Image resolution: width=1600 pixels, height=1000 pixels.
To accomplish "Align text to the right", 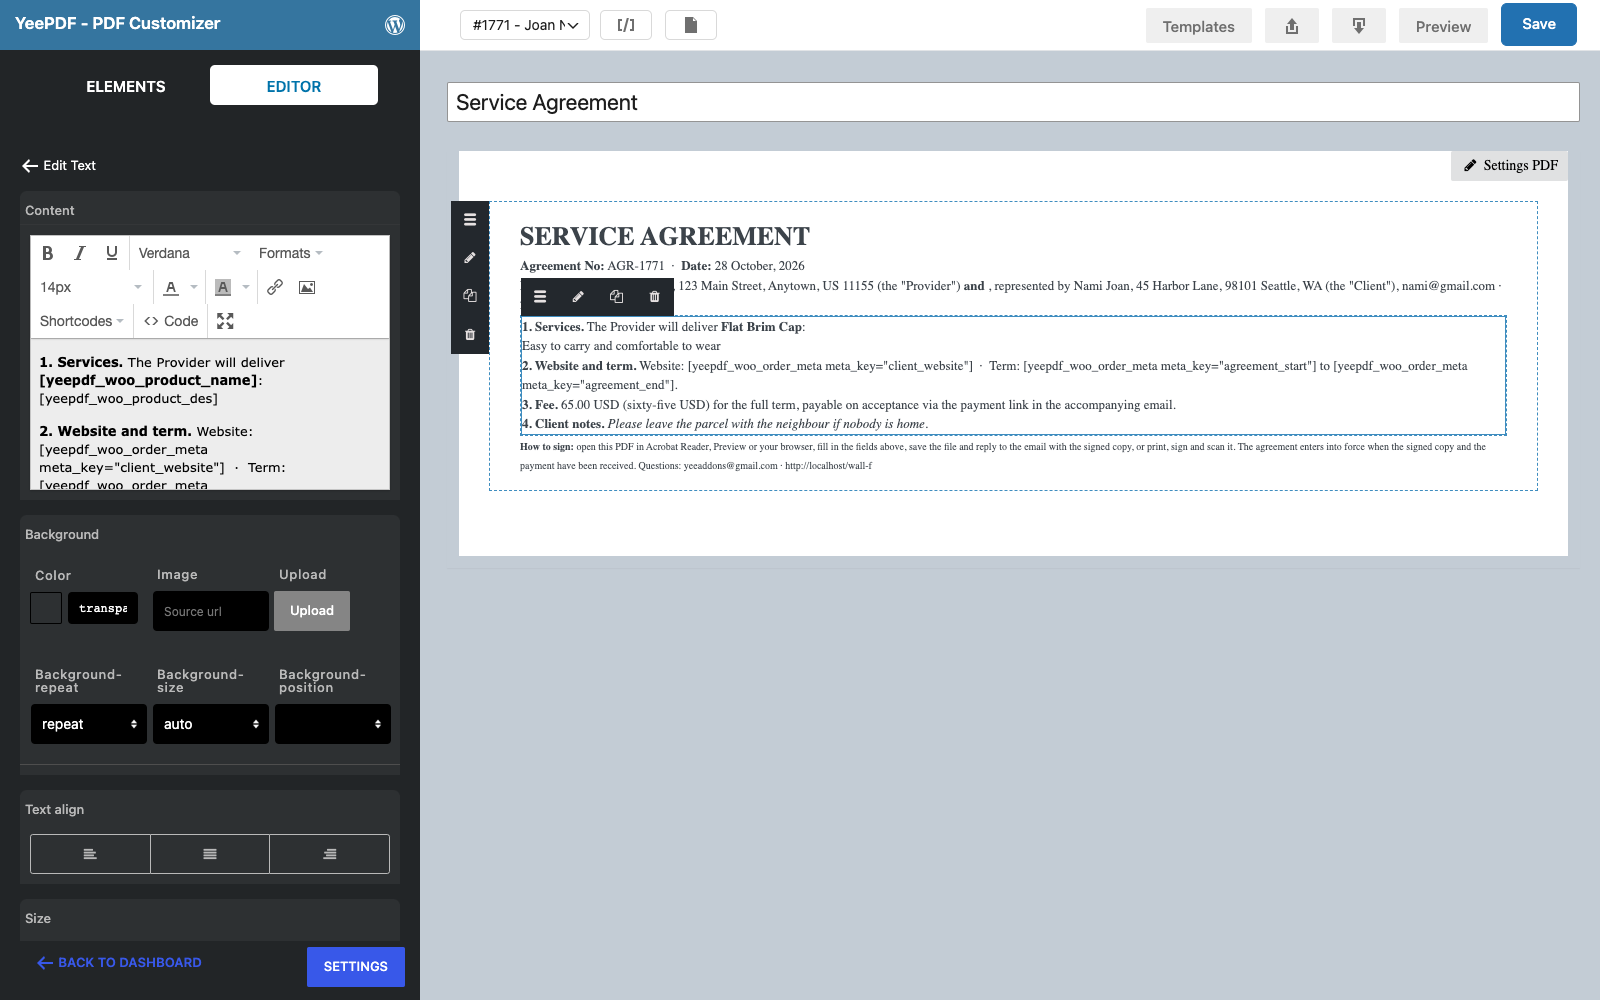I will click(330, 854).
